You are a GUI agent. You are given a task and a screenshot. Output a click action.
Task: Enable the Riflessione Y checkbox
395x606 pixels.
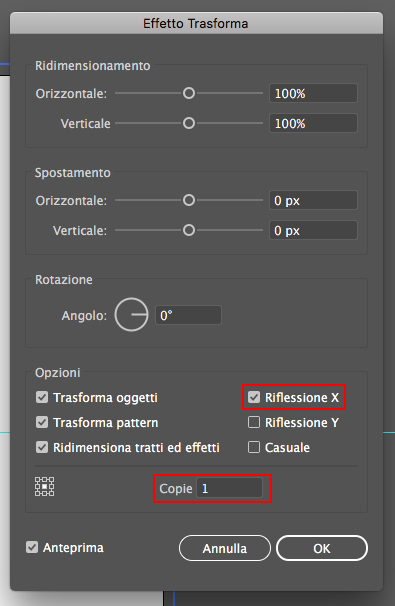point(254,422)
